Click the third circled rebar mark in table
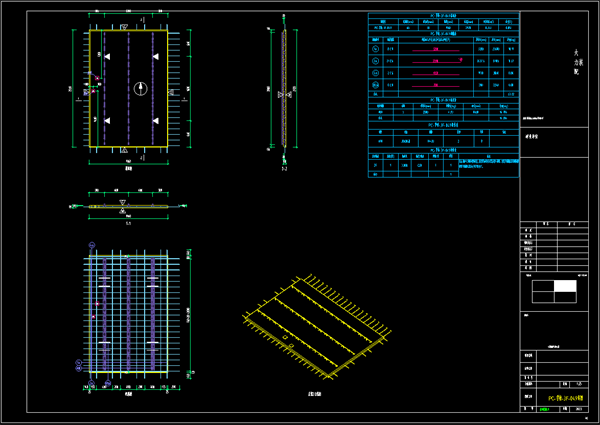The height and width of the screenshot is (425, 600). (375, 73)
